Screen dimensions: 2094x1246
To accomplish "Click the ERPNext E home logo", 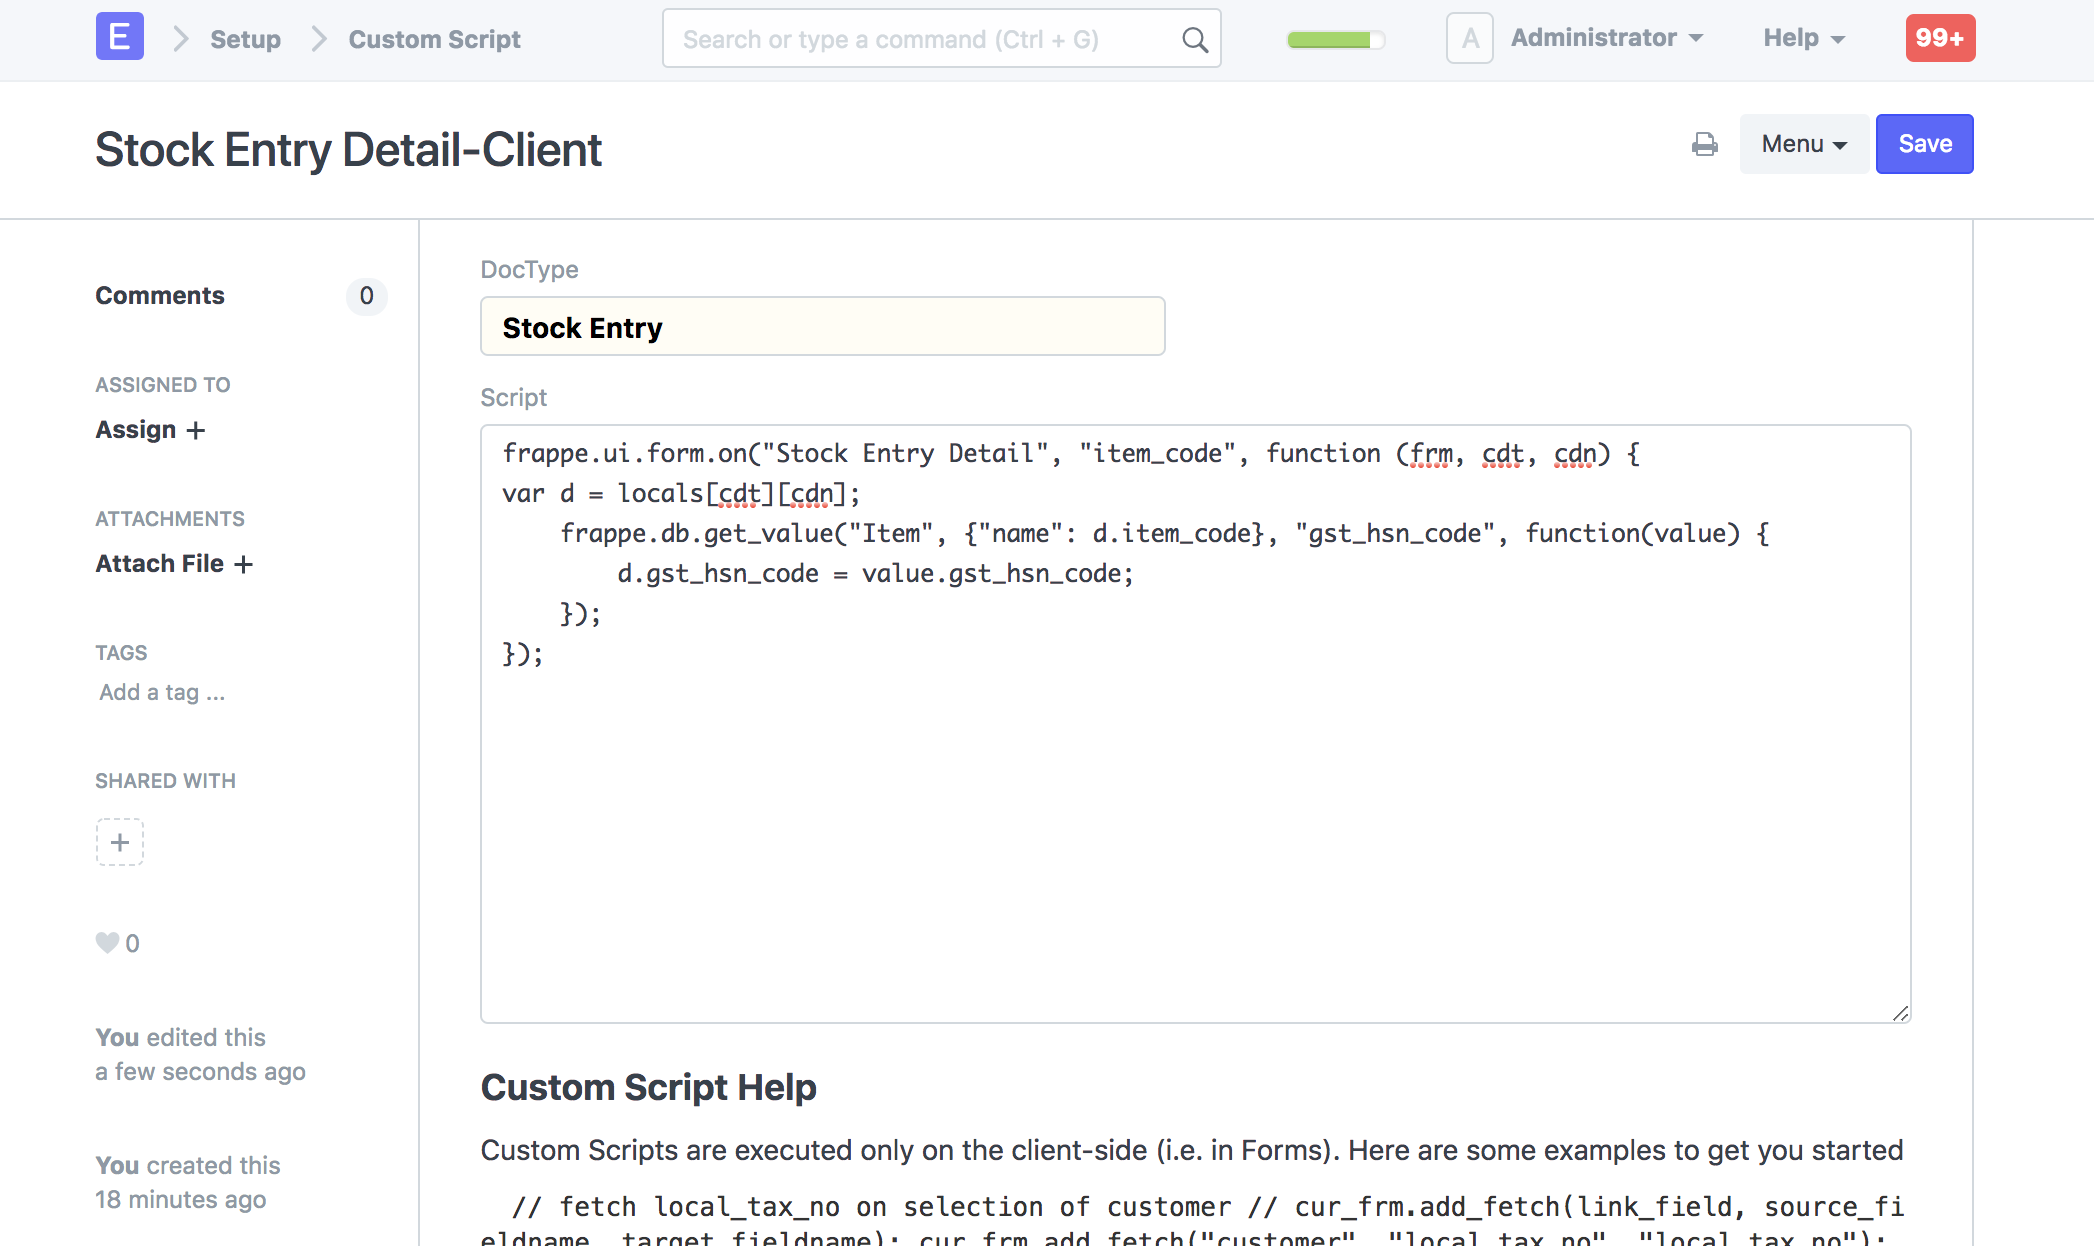I will [119, 37].
